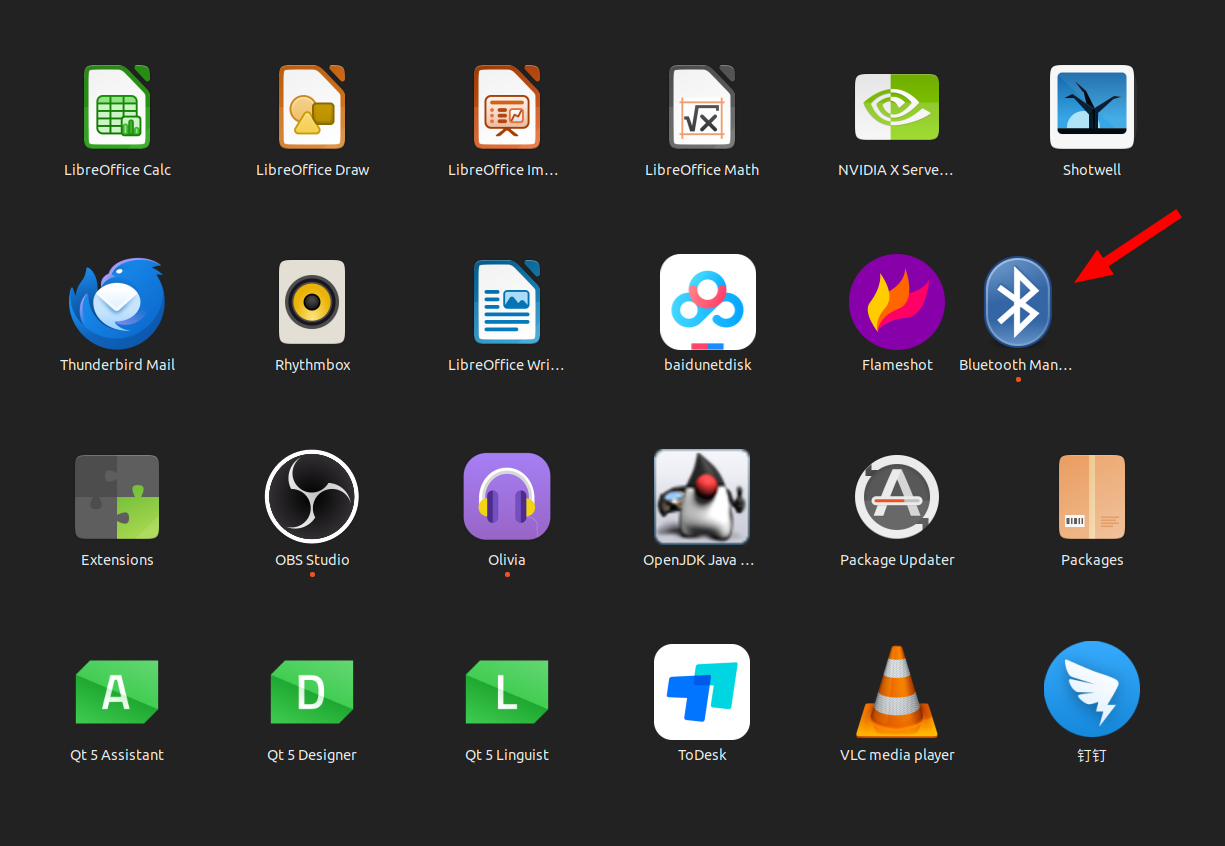Click the "baidunetdisk" label text

coord(708,365)
